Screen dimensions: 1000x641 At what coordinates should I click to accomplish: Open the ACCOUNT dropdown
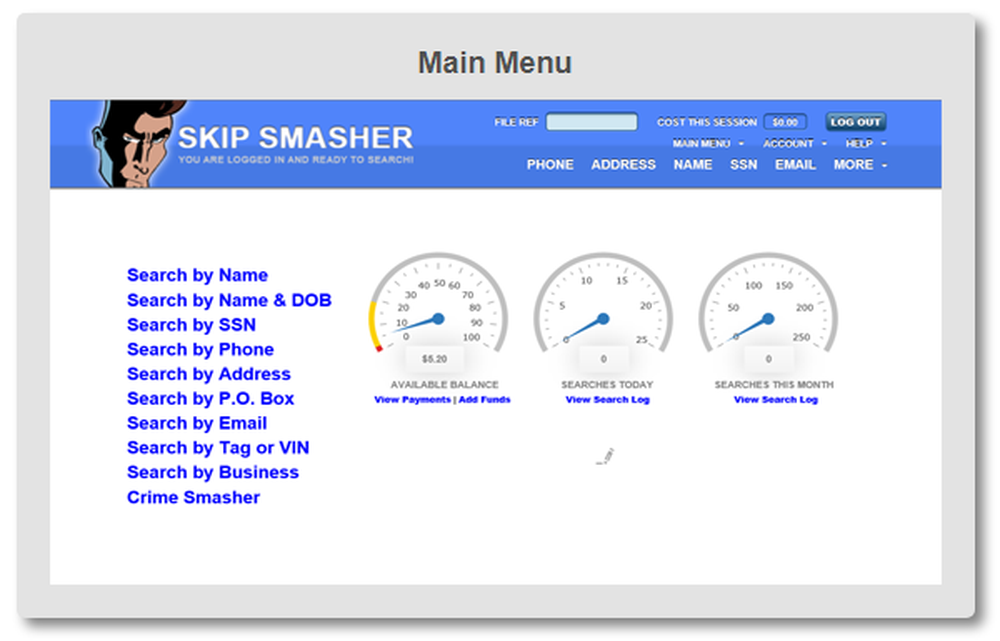788,143
